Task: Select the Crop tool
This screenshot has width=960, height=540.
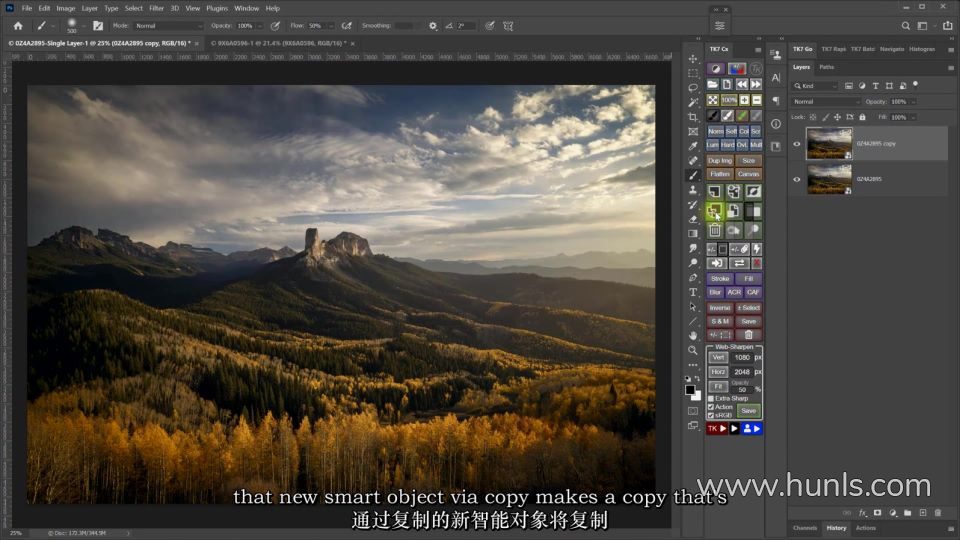Action: (692, 117)
